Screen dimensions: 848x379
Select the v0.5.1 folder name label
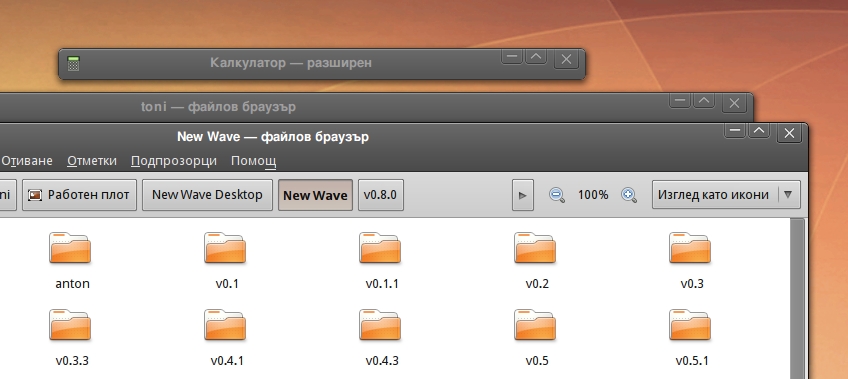point(692,360)
